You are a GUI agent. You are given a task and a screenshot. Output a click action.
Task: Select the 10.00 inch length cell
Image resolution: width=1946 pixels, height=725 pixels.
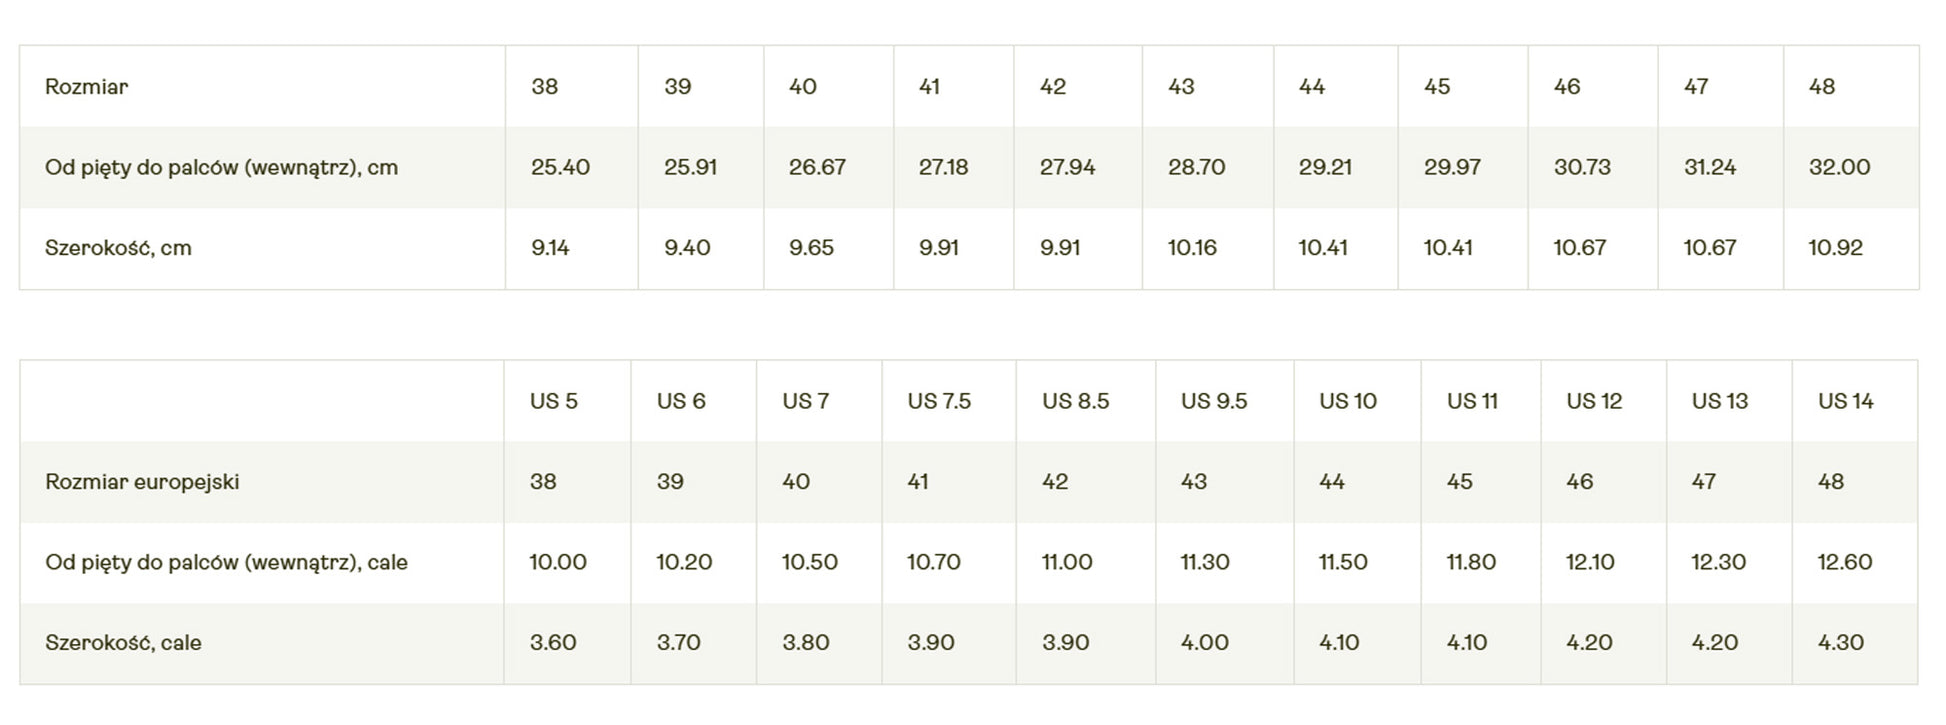coord(558,562)
